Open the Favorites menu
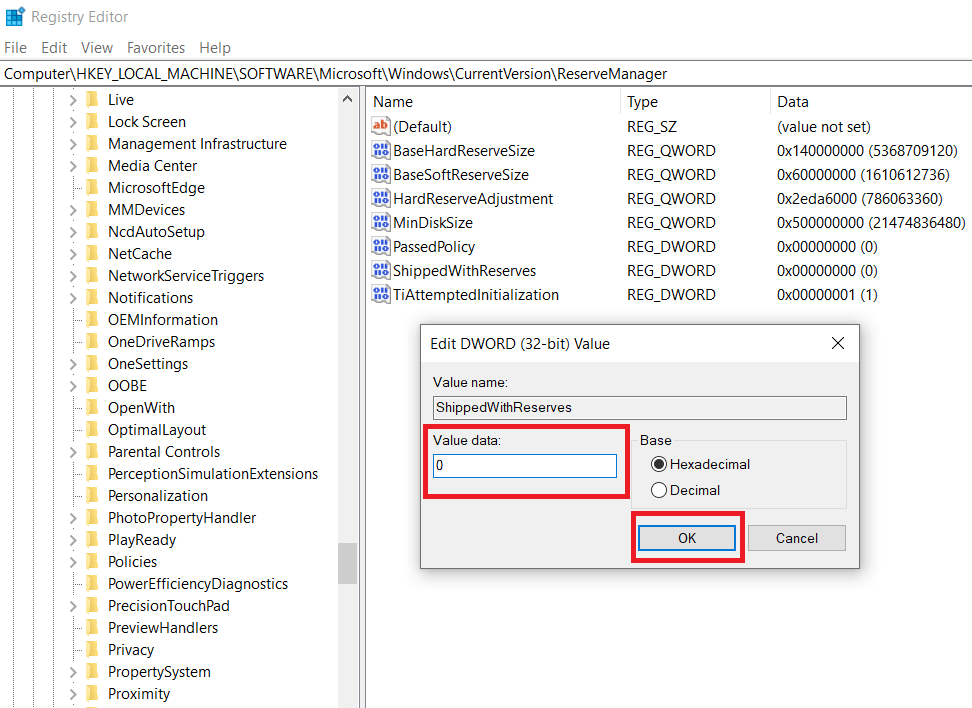 point(156,48)
